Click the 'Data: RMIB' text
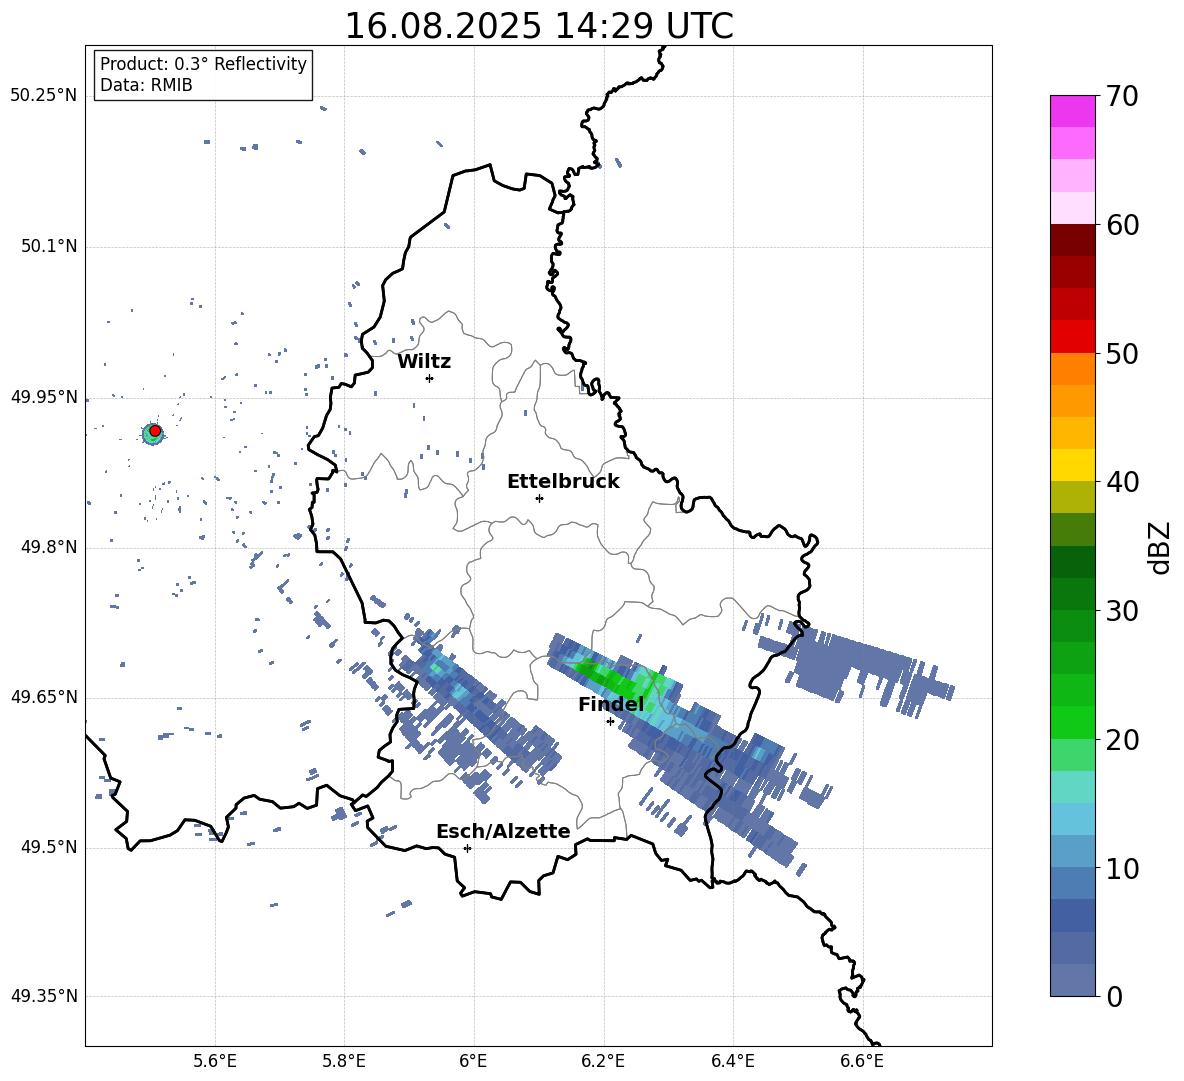Image resolution: width=1184 pixels, height=1081 pixels. [146, 85]
